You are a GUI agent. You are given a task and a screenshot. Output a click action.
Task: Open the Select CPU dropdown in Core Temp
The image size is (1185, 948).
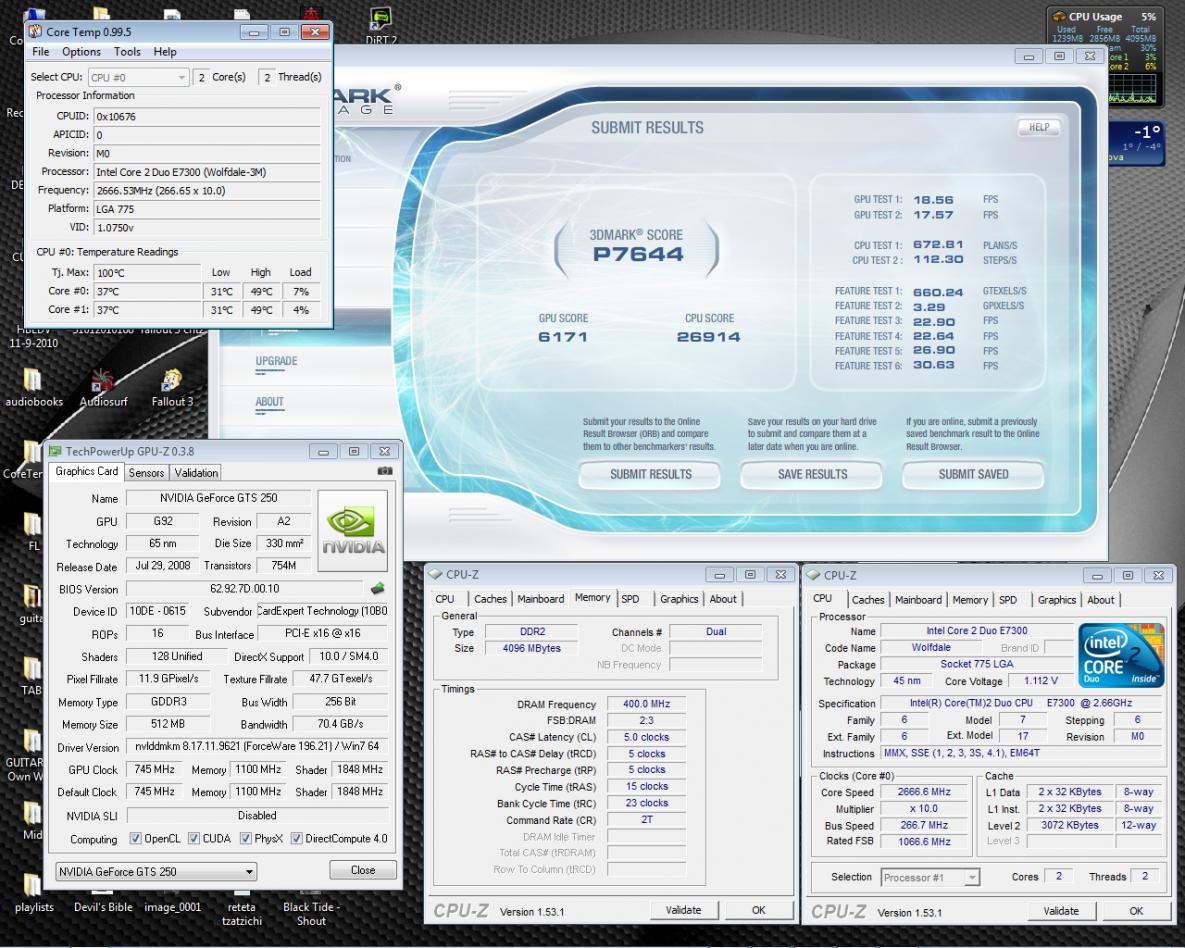click(x=138, y=77)
